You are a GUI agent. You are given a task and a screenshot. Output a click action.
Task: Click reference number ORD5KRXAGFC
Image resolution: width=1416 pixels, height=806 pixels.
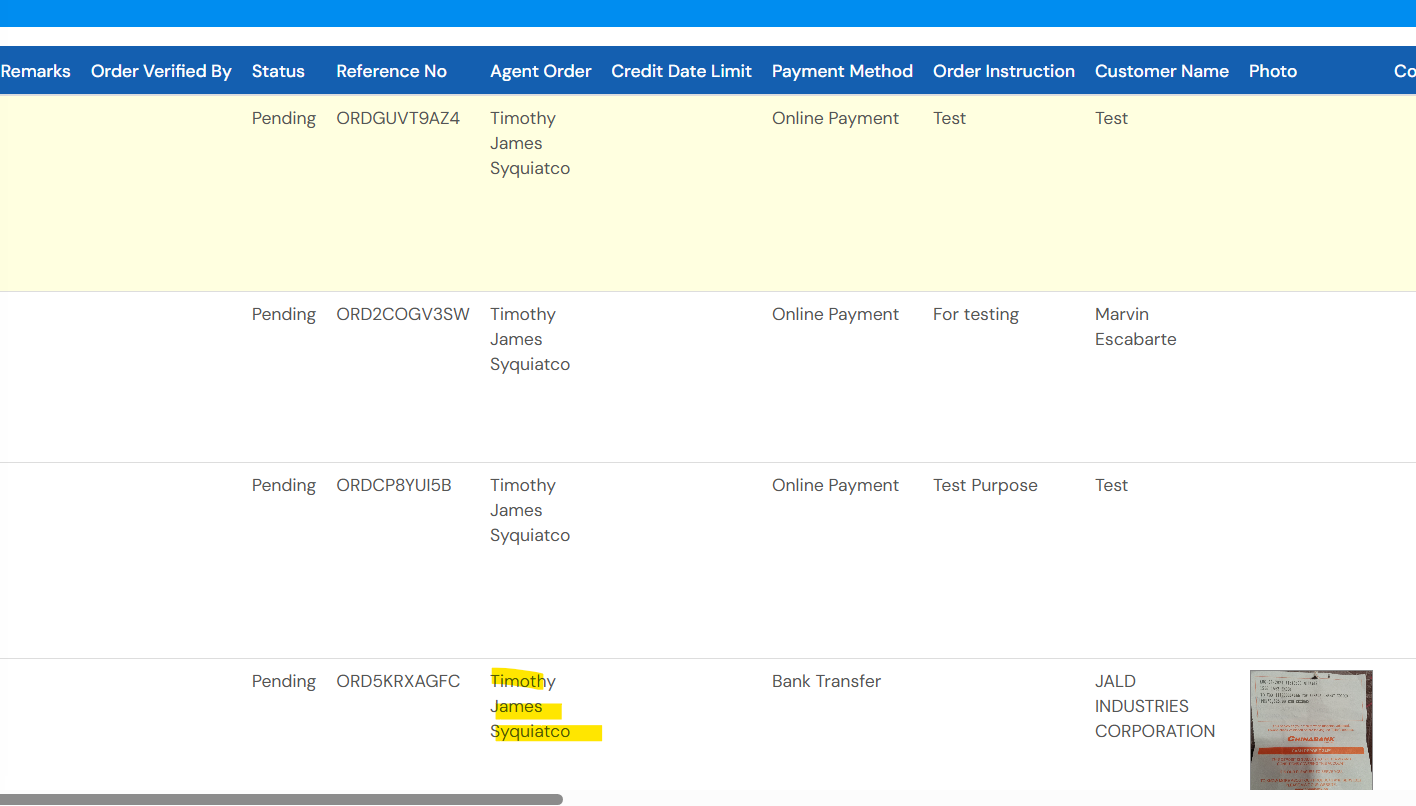click(x=398, y=681)
